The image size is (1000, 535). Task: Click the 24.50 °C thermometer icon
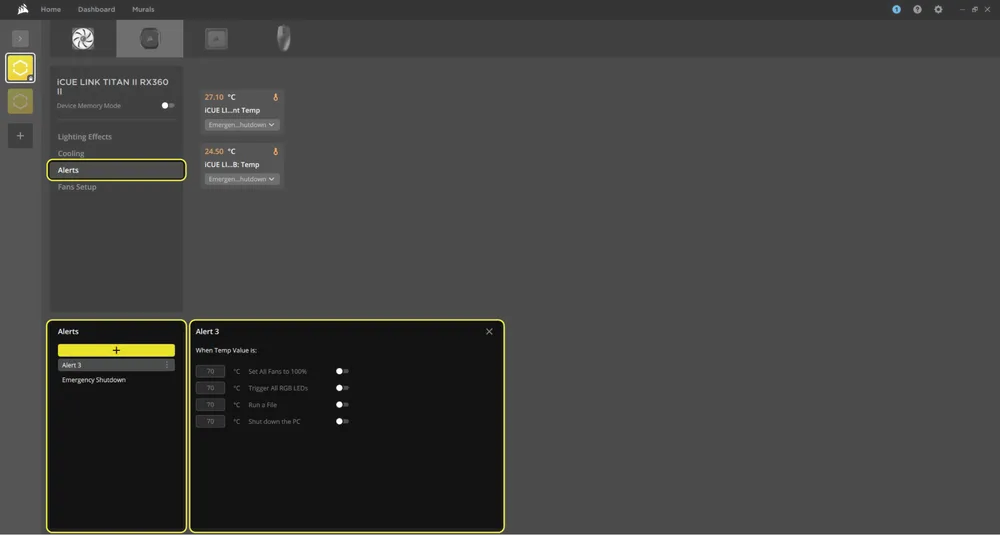pos(276,152)
